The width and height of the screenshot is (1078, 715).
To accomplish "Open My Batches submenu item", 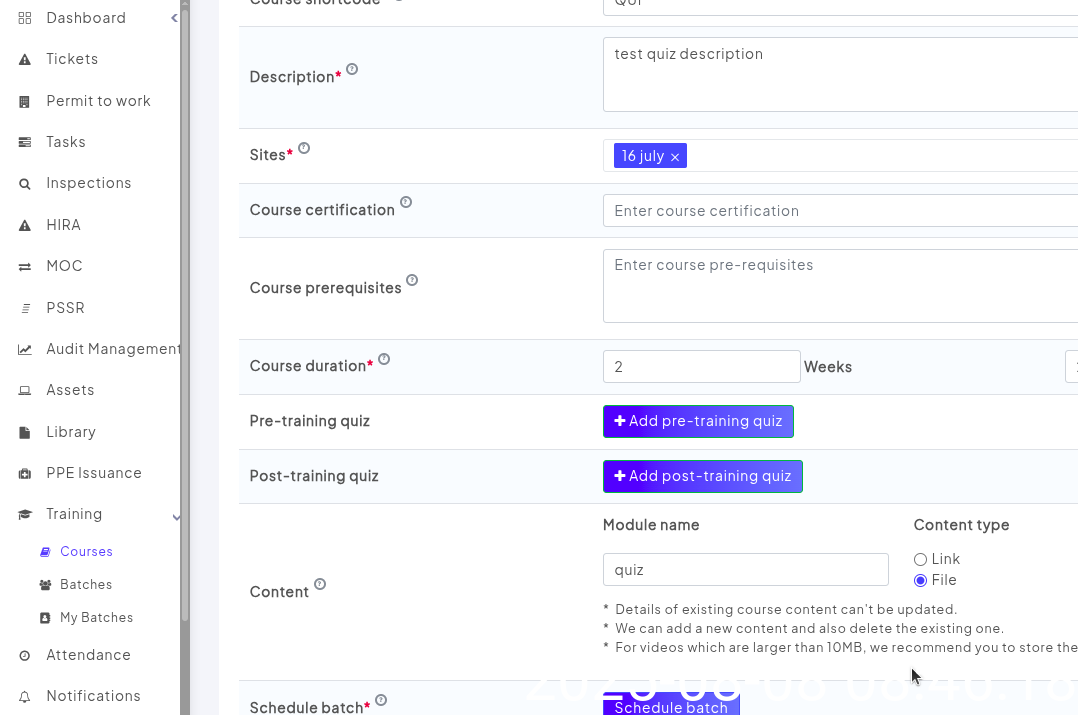I will 96,618.
